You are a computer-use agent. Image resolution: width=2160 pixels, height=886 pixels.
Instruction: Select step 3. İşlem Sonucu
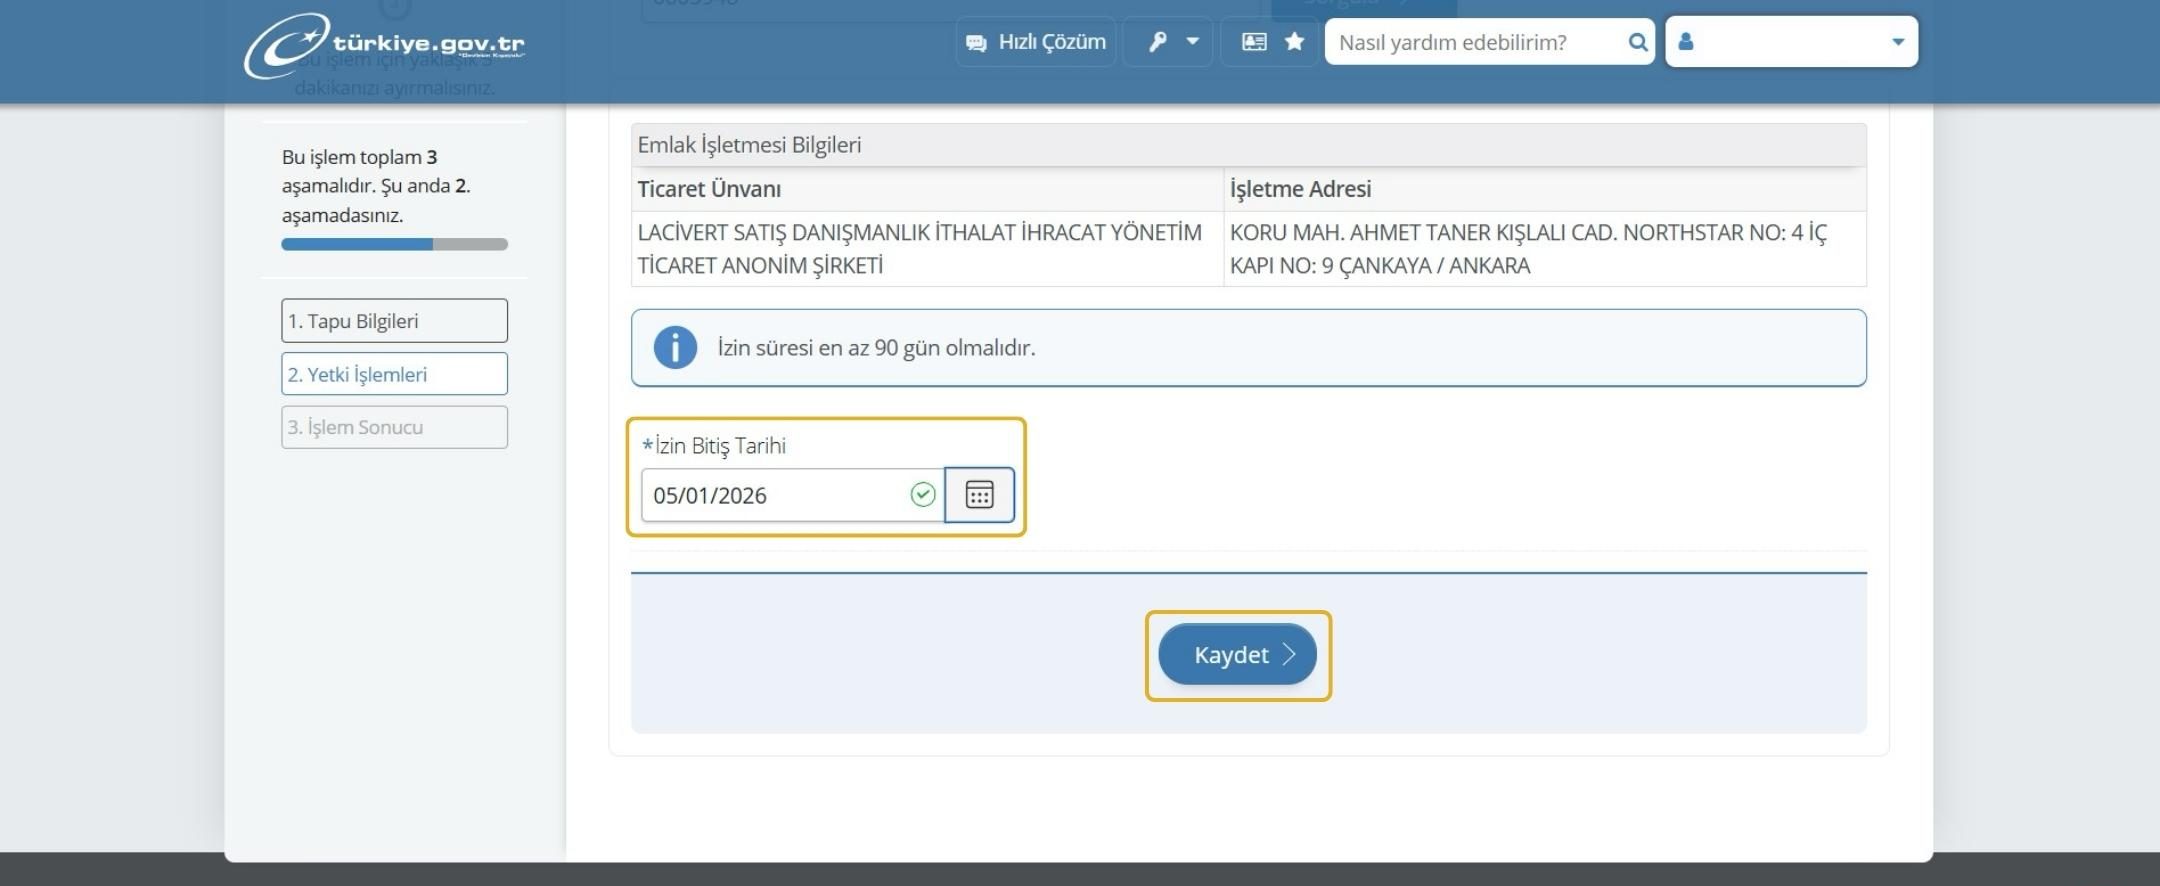point(394,427)
